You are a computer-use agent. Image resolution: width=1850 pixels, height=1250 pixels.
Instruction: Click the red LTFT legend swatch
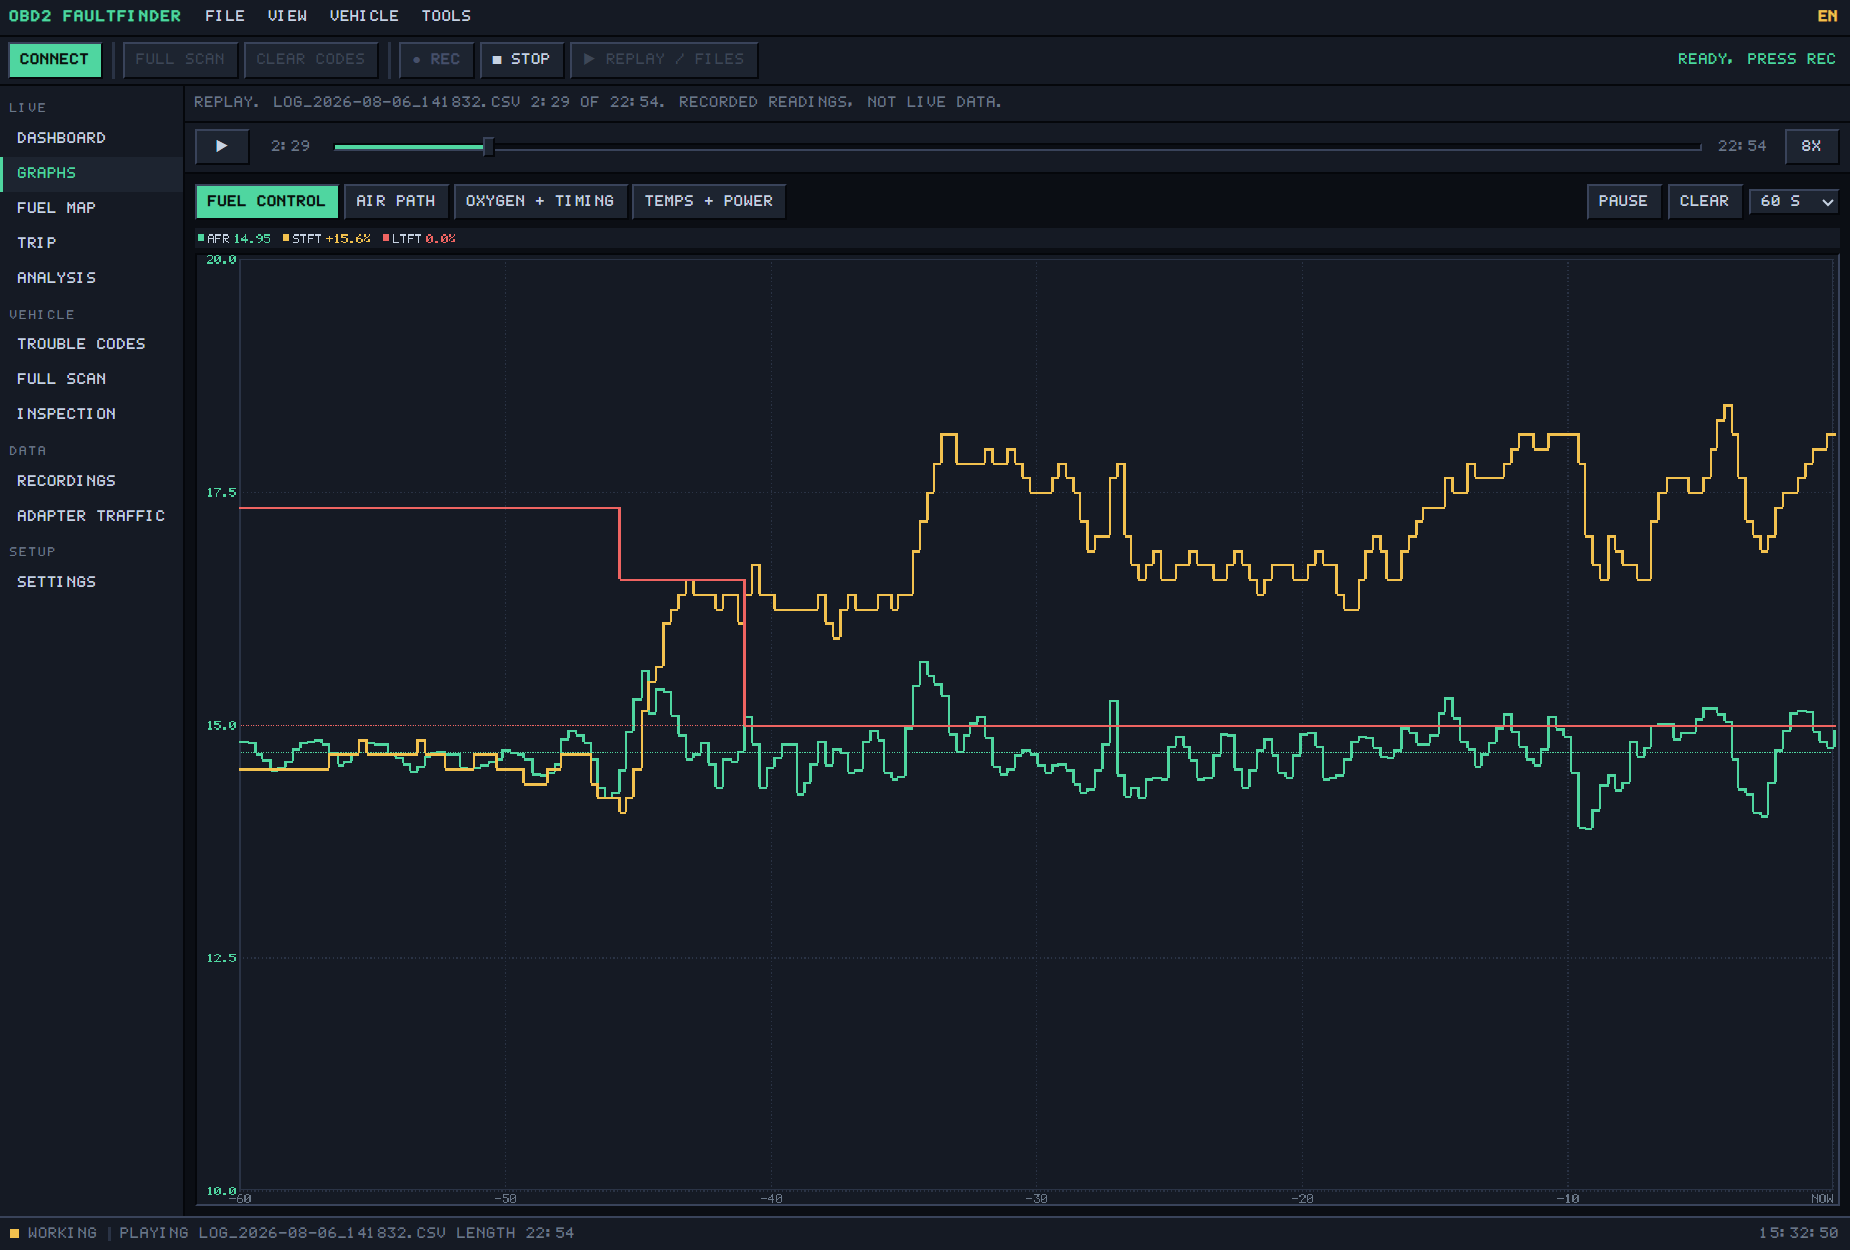[x=386, y=238]
